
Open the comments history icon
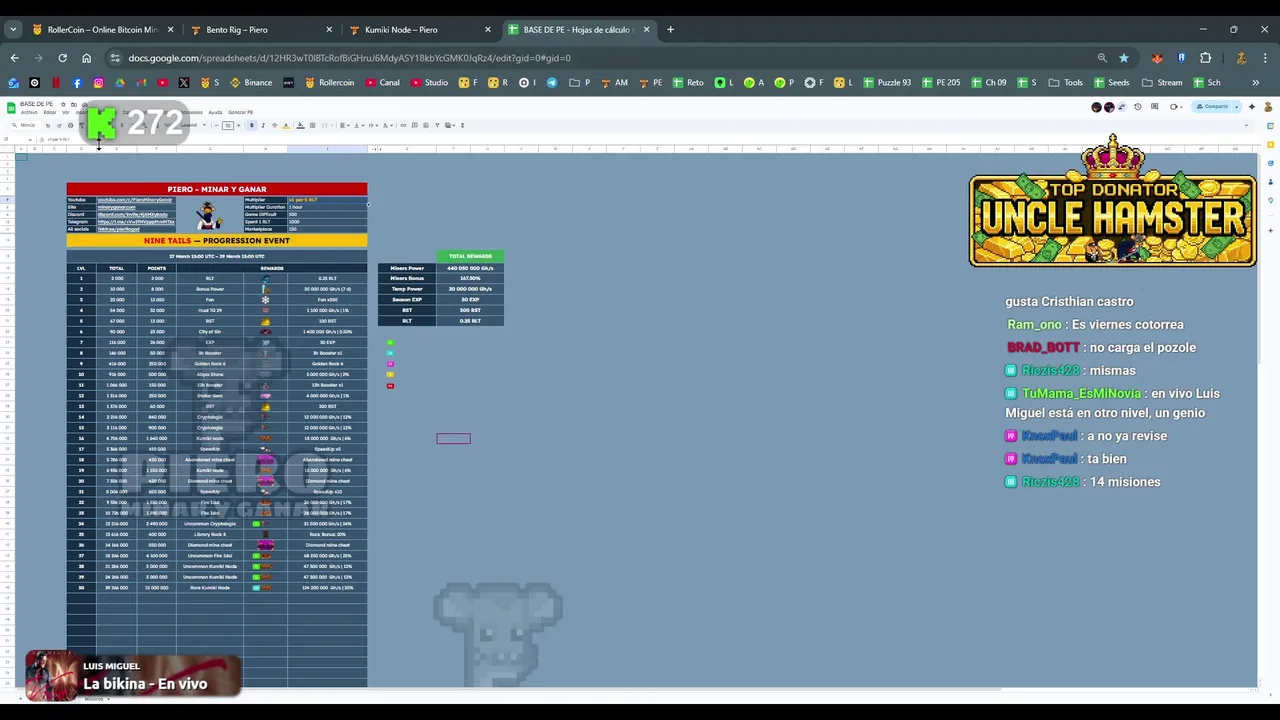1154,107
